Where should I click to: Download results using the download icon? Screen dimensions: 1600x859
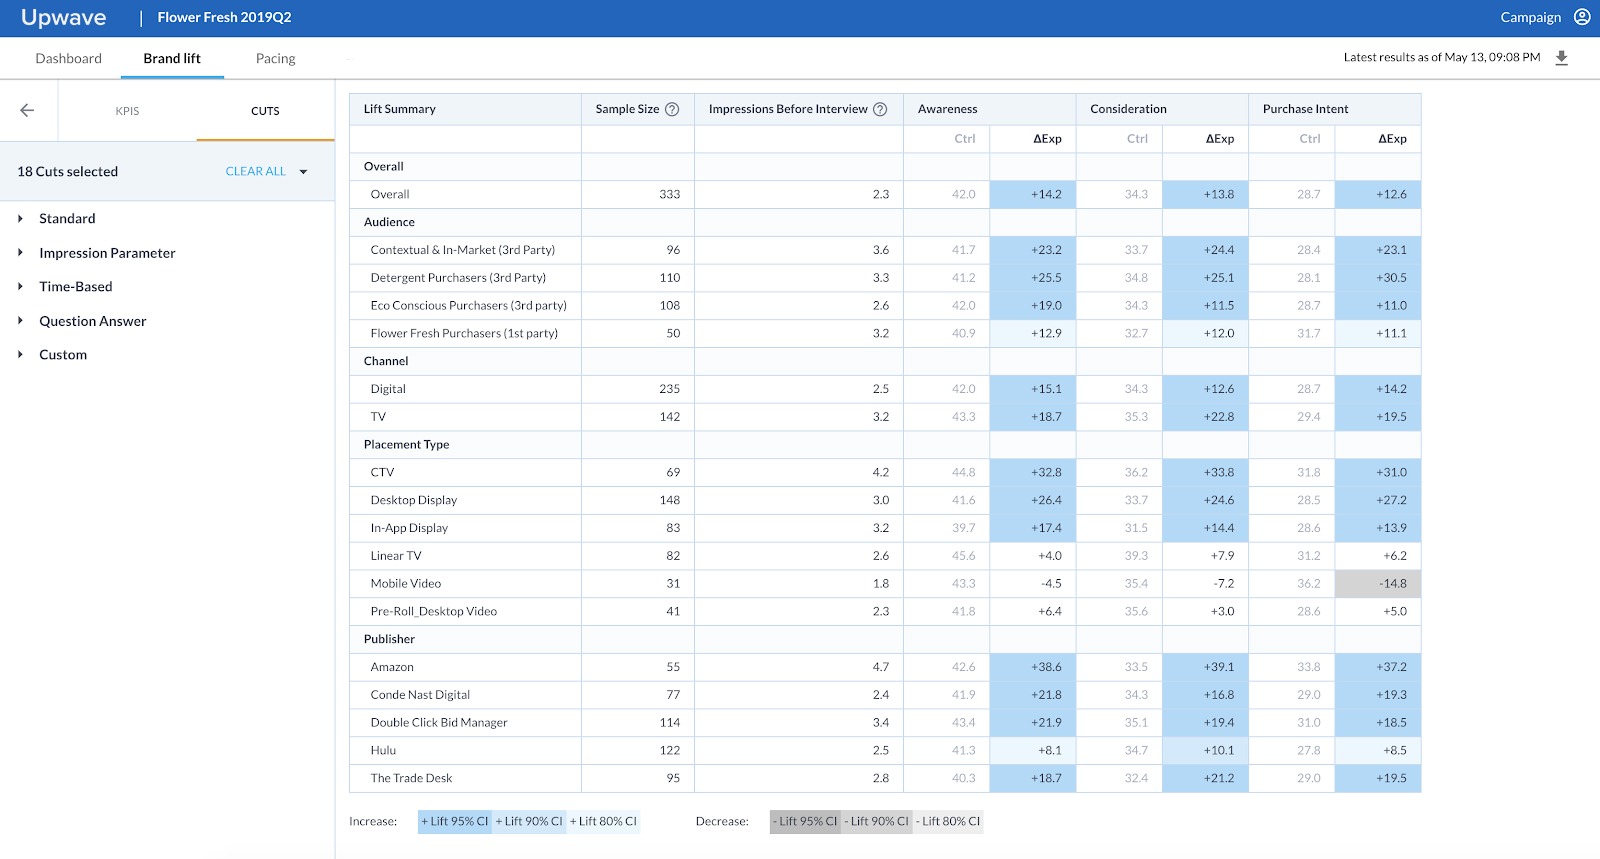coord(1561,58)
